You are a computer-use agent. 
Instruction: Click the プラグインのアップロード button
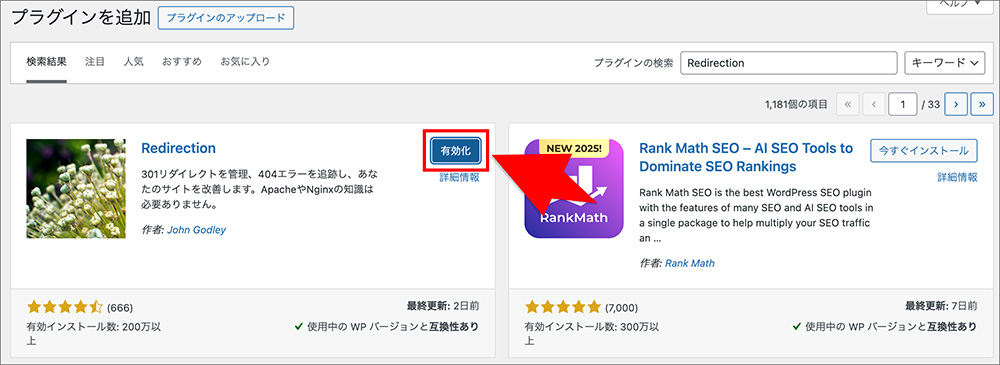point(226,18)
